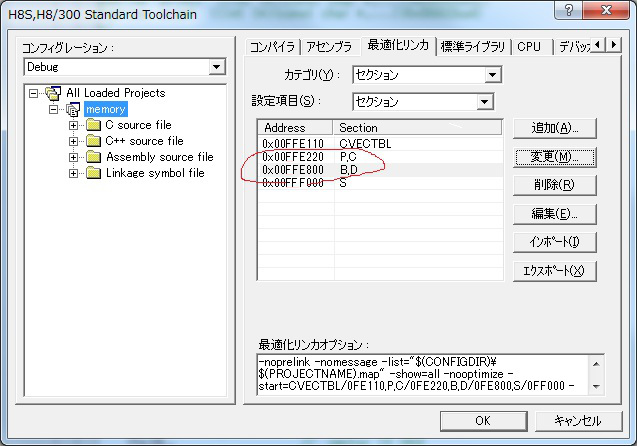Select the 最適化リンカ tab
Screen dimensions: 637x446
click(x=398, y=45)
